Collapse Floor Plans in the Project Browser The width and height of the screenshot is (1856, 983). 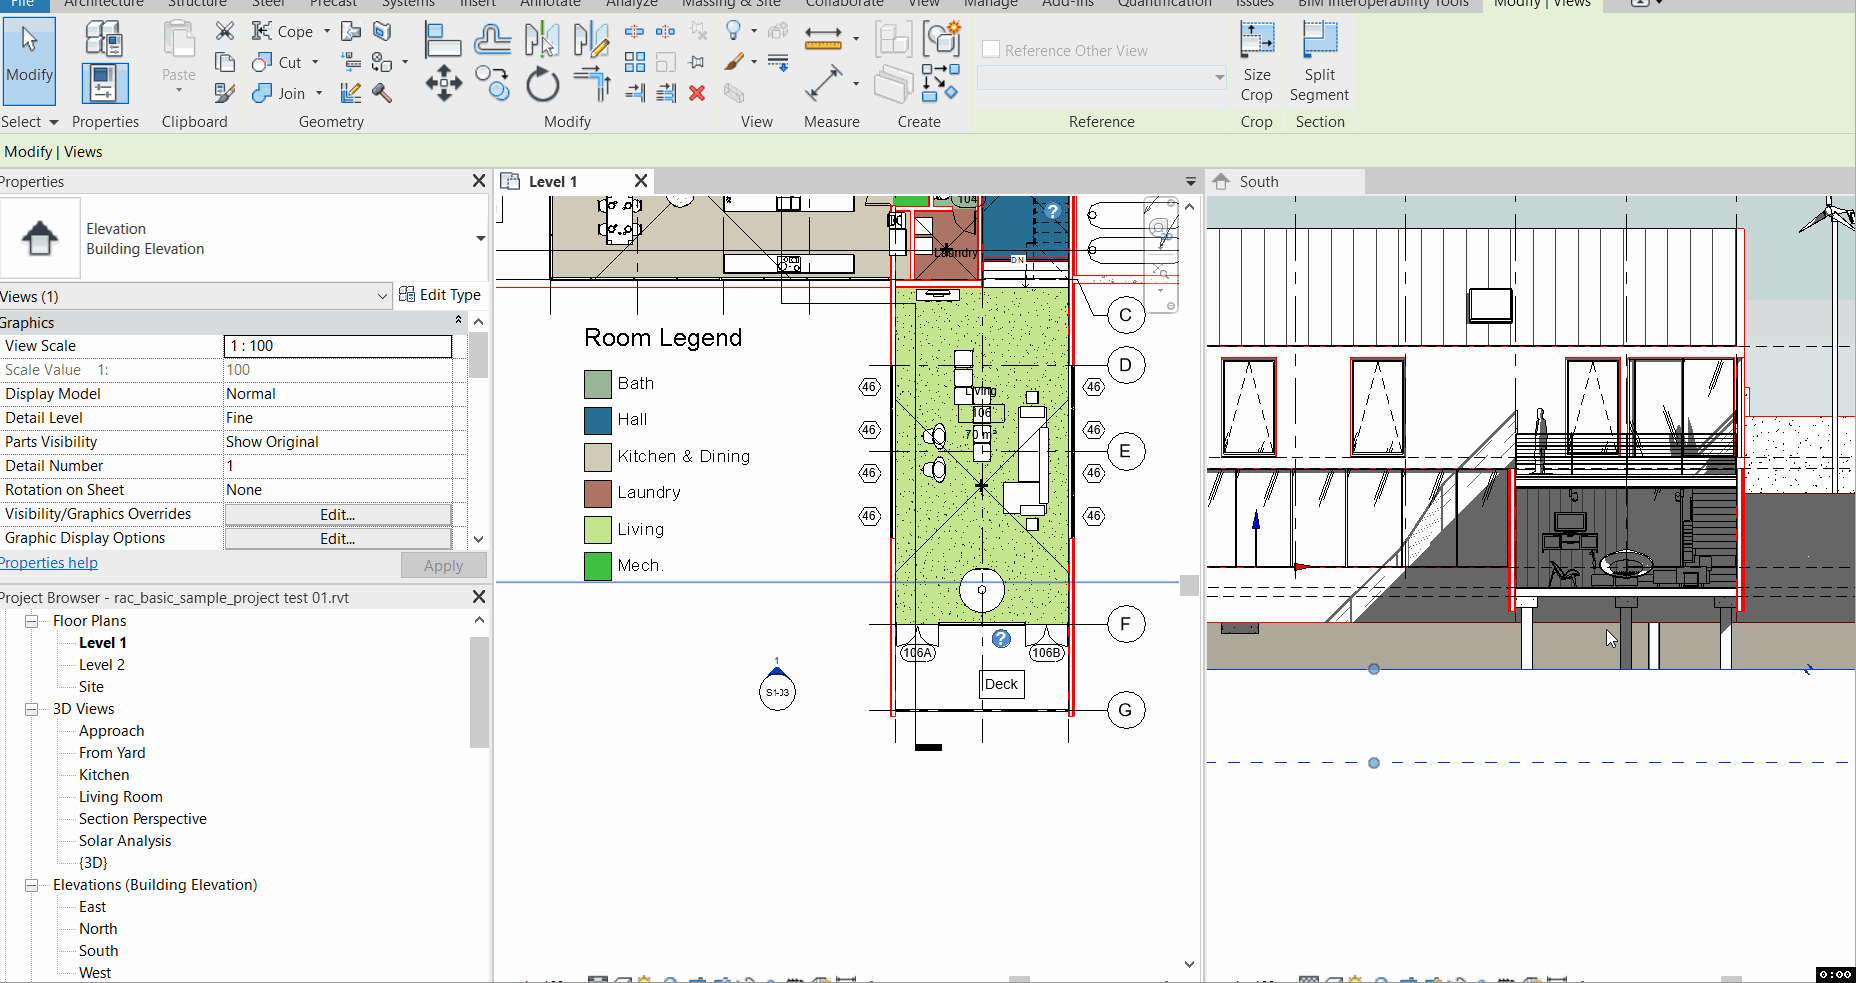click(x=31, y=620)
